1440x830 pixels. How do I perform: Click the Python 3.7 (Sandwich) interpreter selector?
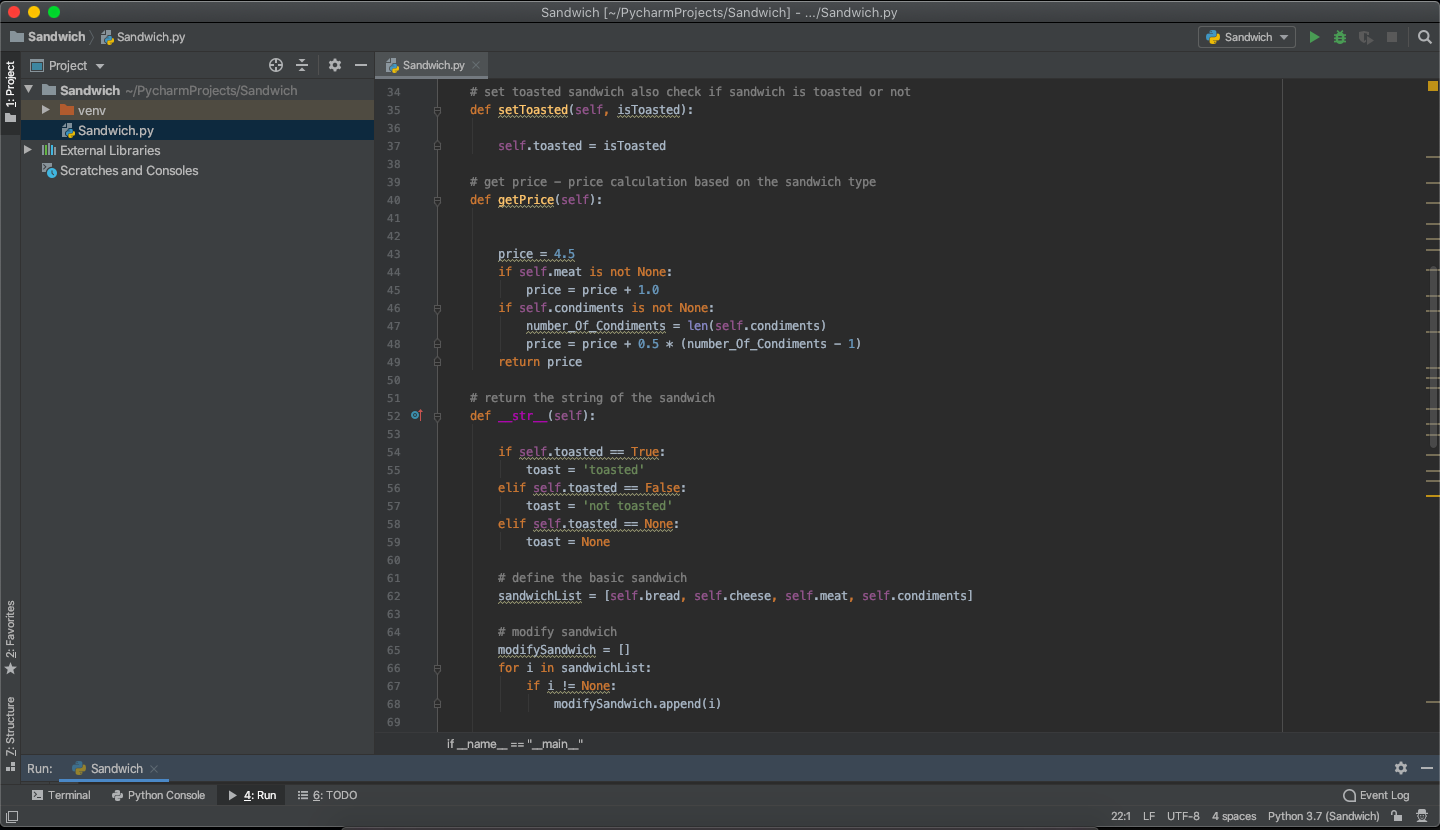[1323, 816]
